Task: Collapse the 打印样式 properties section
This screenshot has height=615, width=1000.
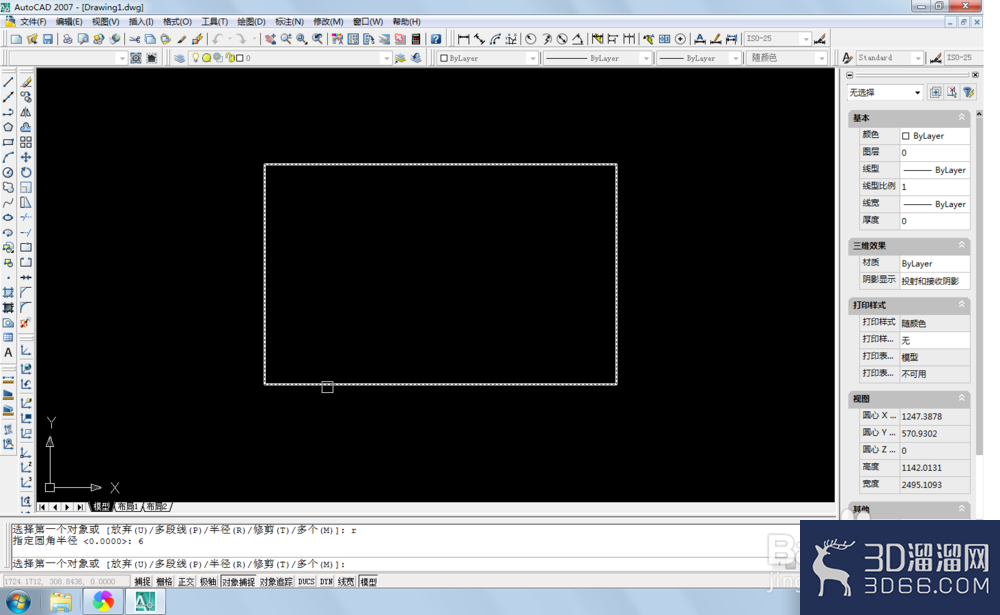Action: click(x=961, y=305)
